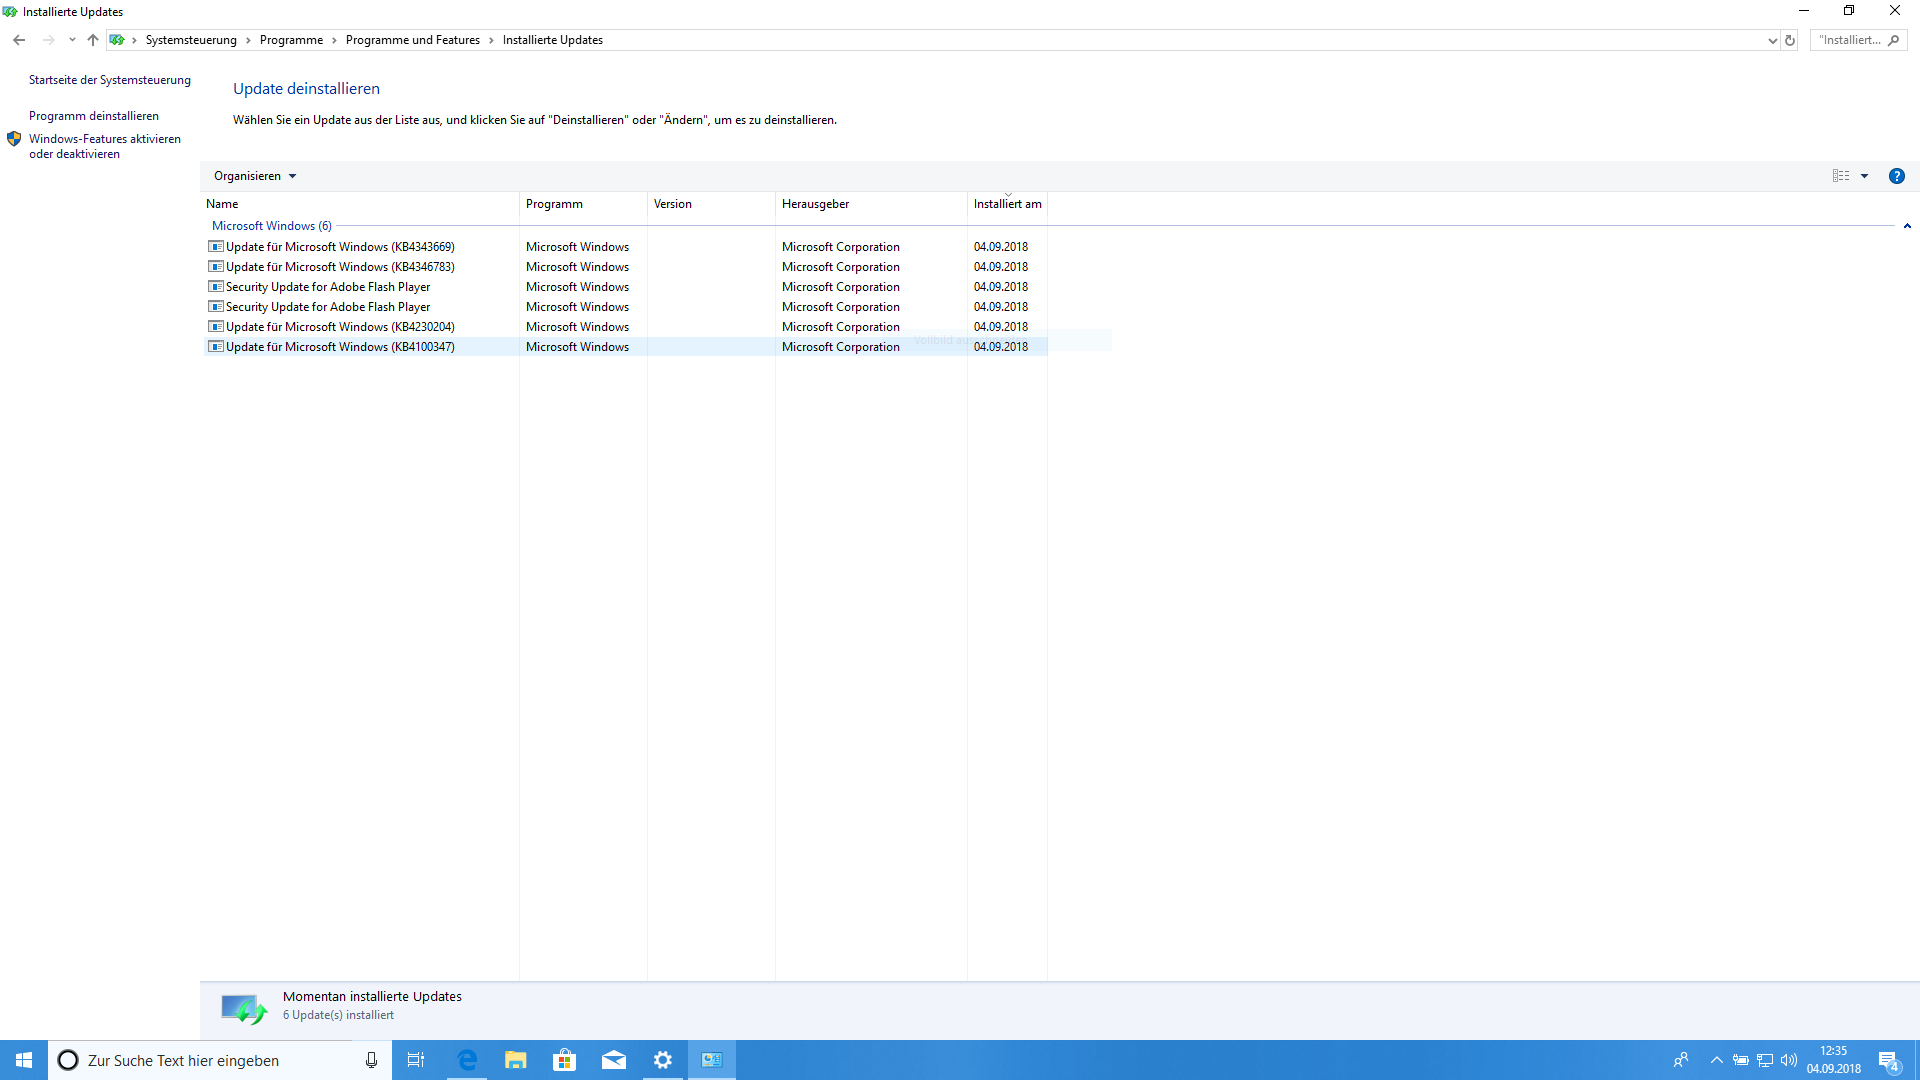Click the forward navigation arrow
Viewport: 1920px width, 1080px height.
click(x=48, y=40)
